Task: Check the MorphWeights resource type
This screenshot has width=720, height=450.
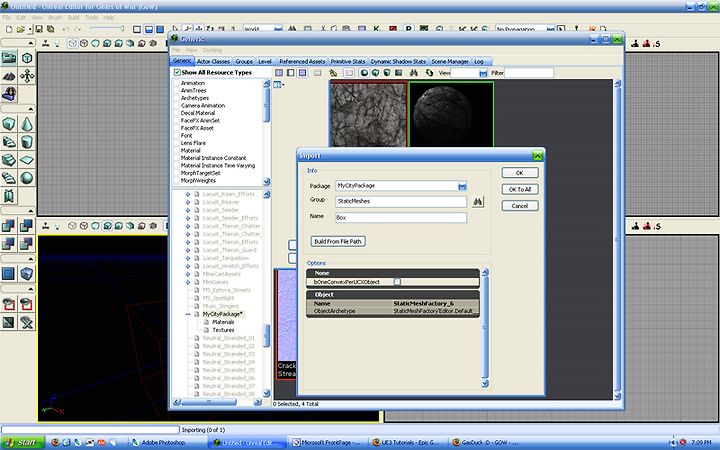Action: pyautogui.click(x=176, y=180)
